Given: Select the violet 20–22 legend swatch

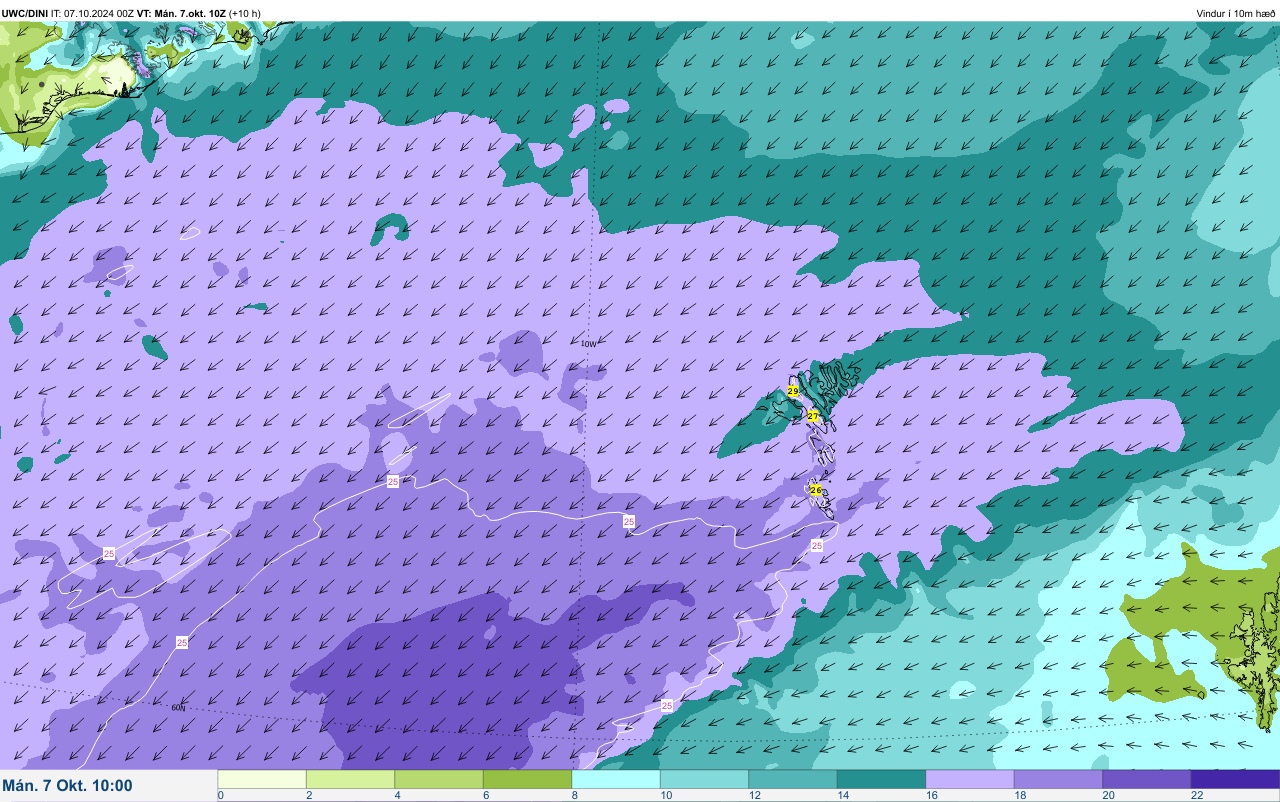Looking at the screenshot, I should point(1147,779).
